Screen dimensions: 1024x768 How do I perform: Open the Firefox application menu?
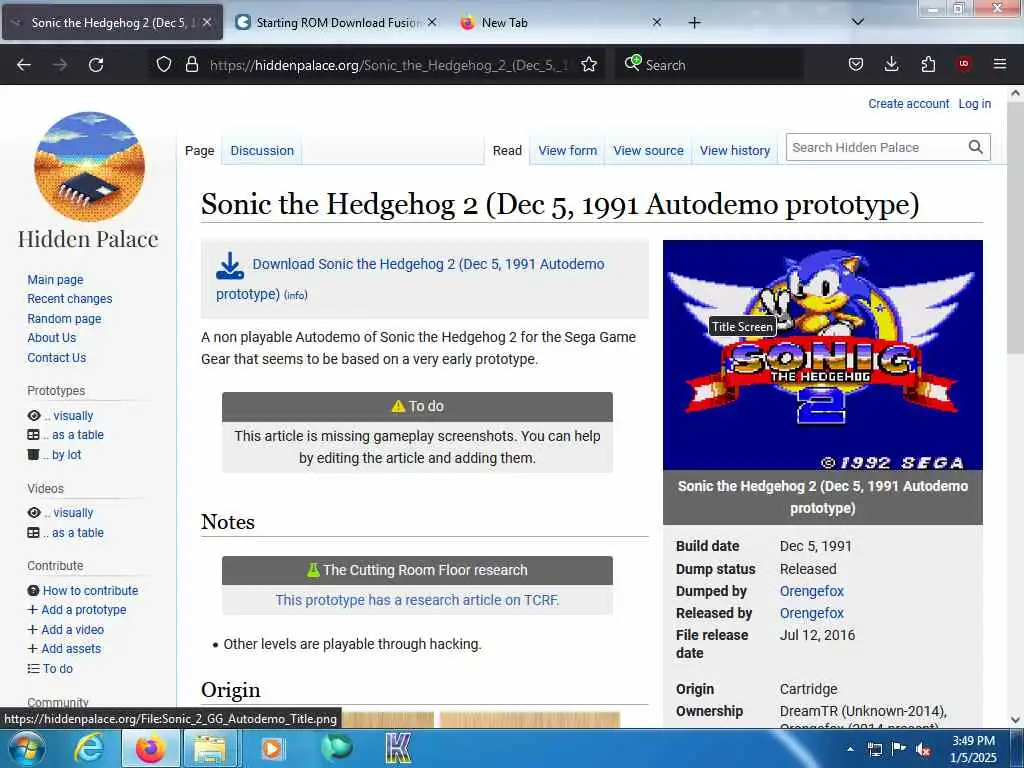click(1000, 64)
